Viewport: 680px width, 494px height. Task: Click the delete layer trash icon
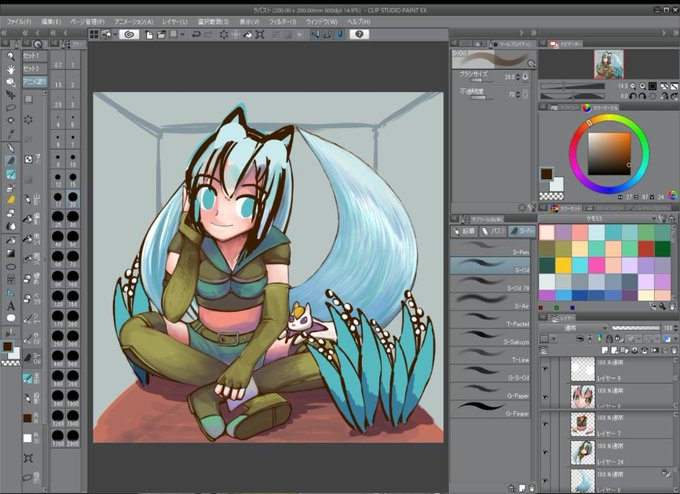pos(673,350)
